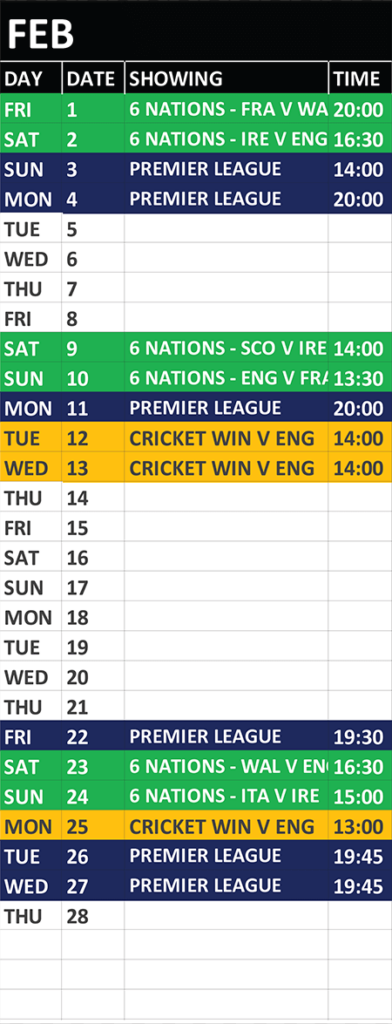Click the FEB month title
Image resolution: width=392 pixels, height=1024 pixels.
tap(41, 34)
